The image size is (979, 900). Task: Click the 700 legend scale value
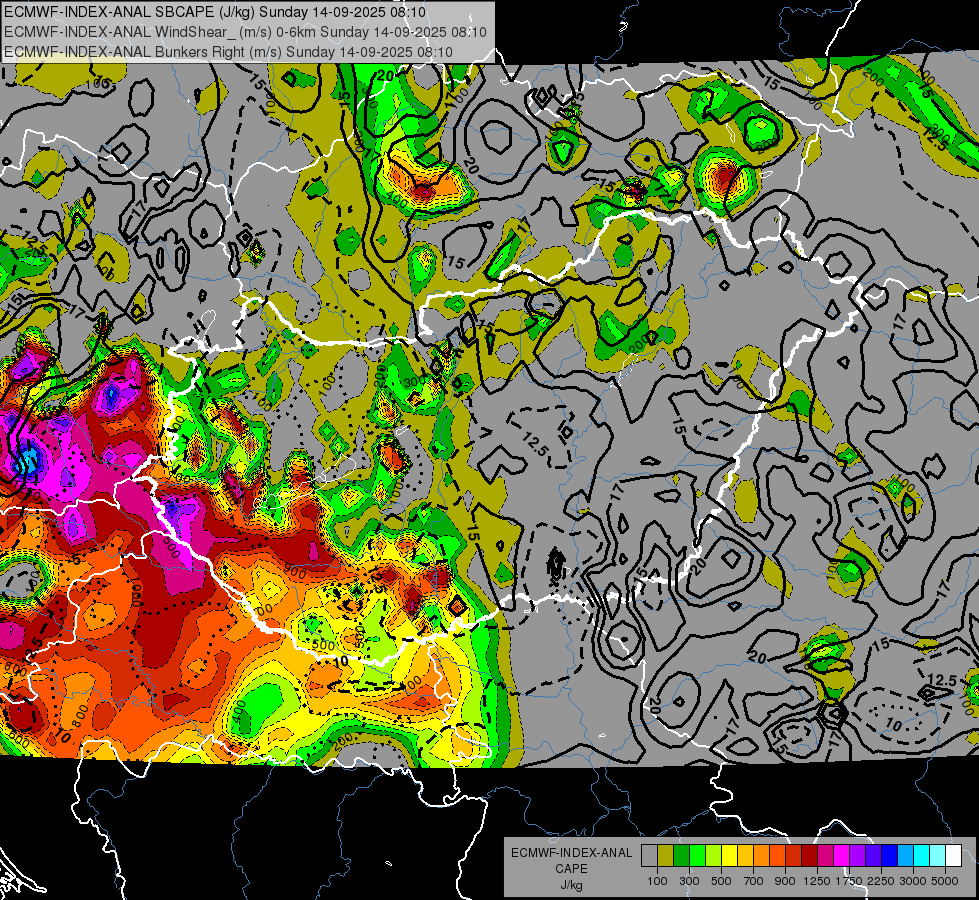tap(754, 881)
